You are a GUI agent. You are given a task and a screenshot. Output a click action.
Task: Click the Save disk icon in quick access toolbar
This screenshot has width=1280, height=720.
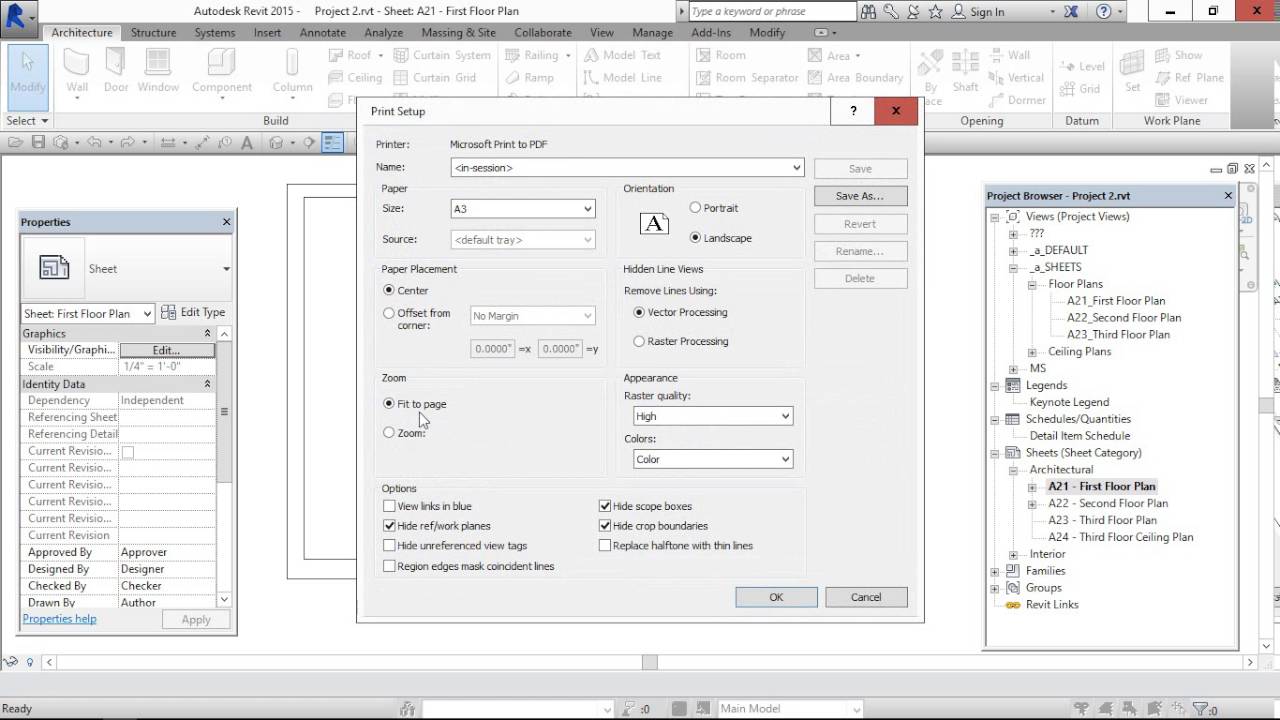point(38,143)
